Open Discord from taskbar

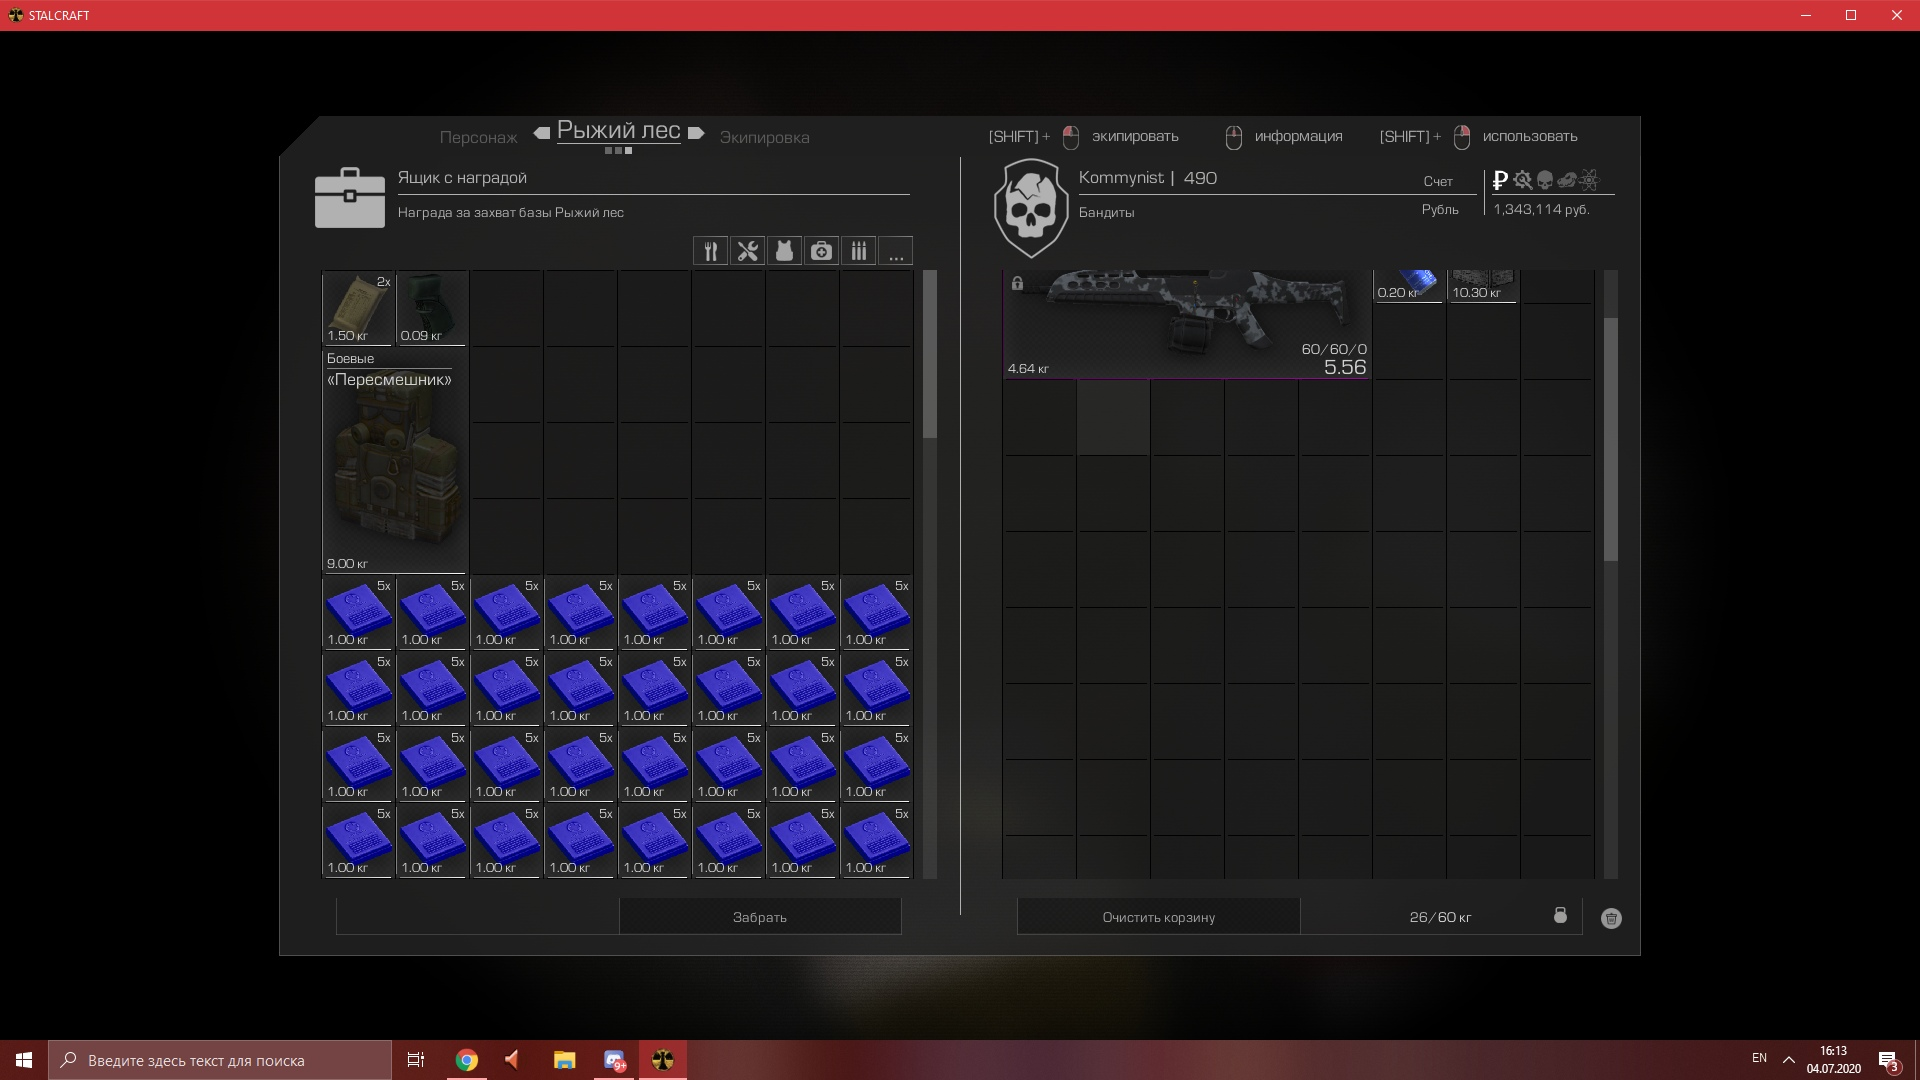tap(614, 1060)
